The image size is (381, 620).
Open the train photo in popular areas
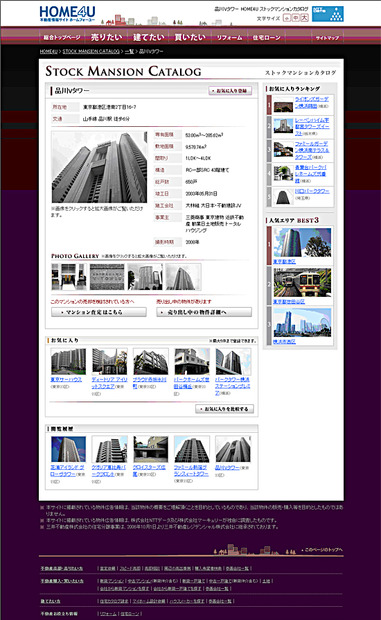[302, 282]
